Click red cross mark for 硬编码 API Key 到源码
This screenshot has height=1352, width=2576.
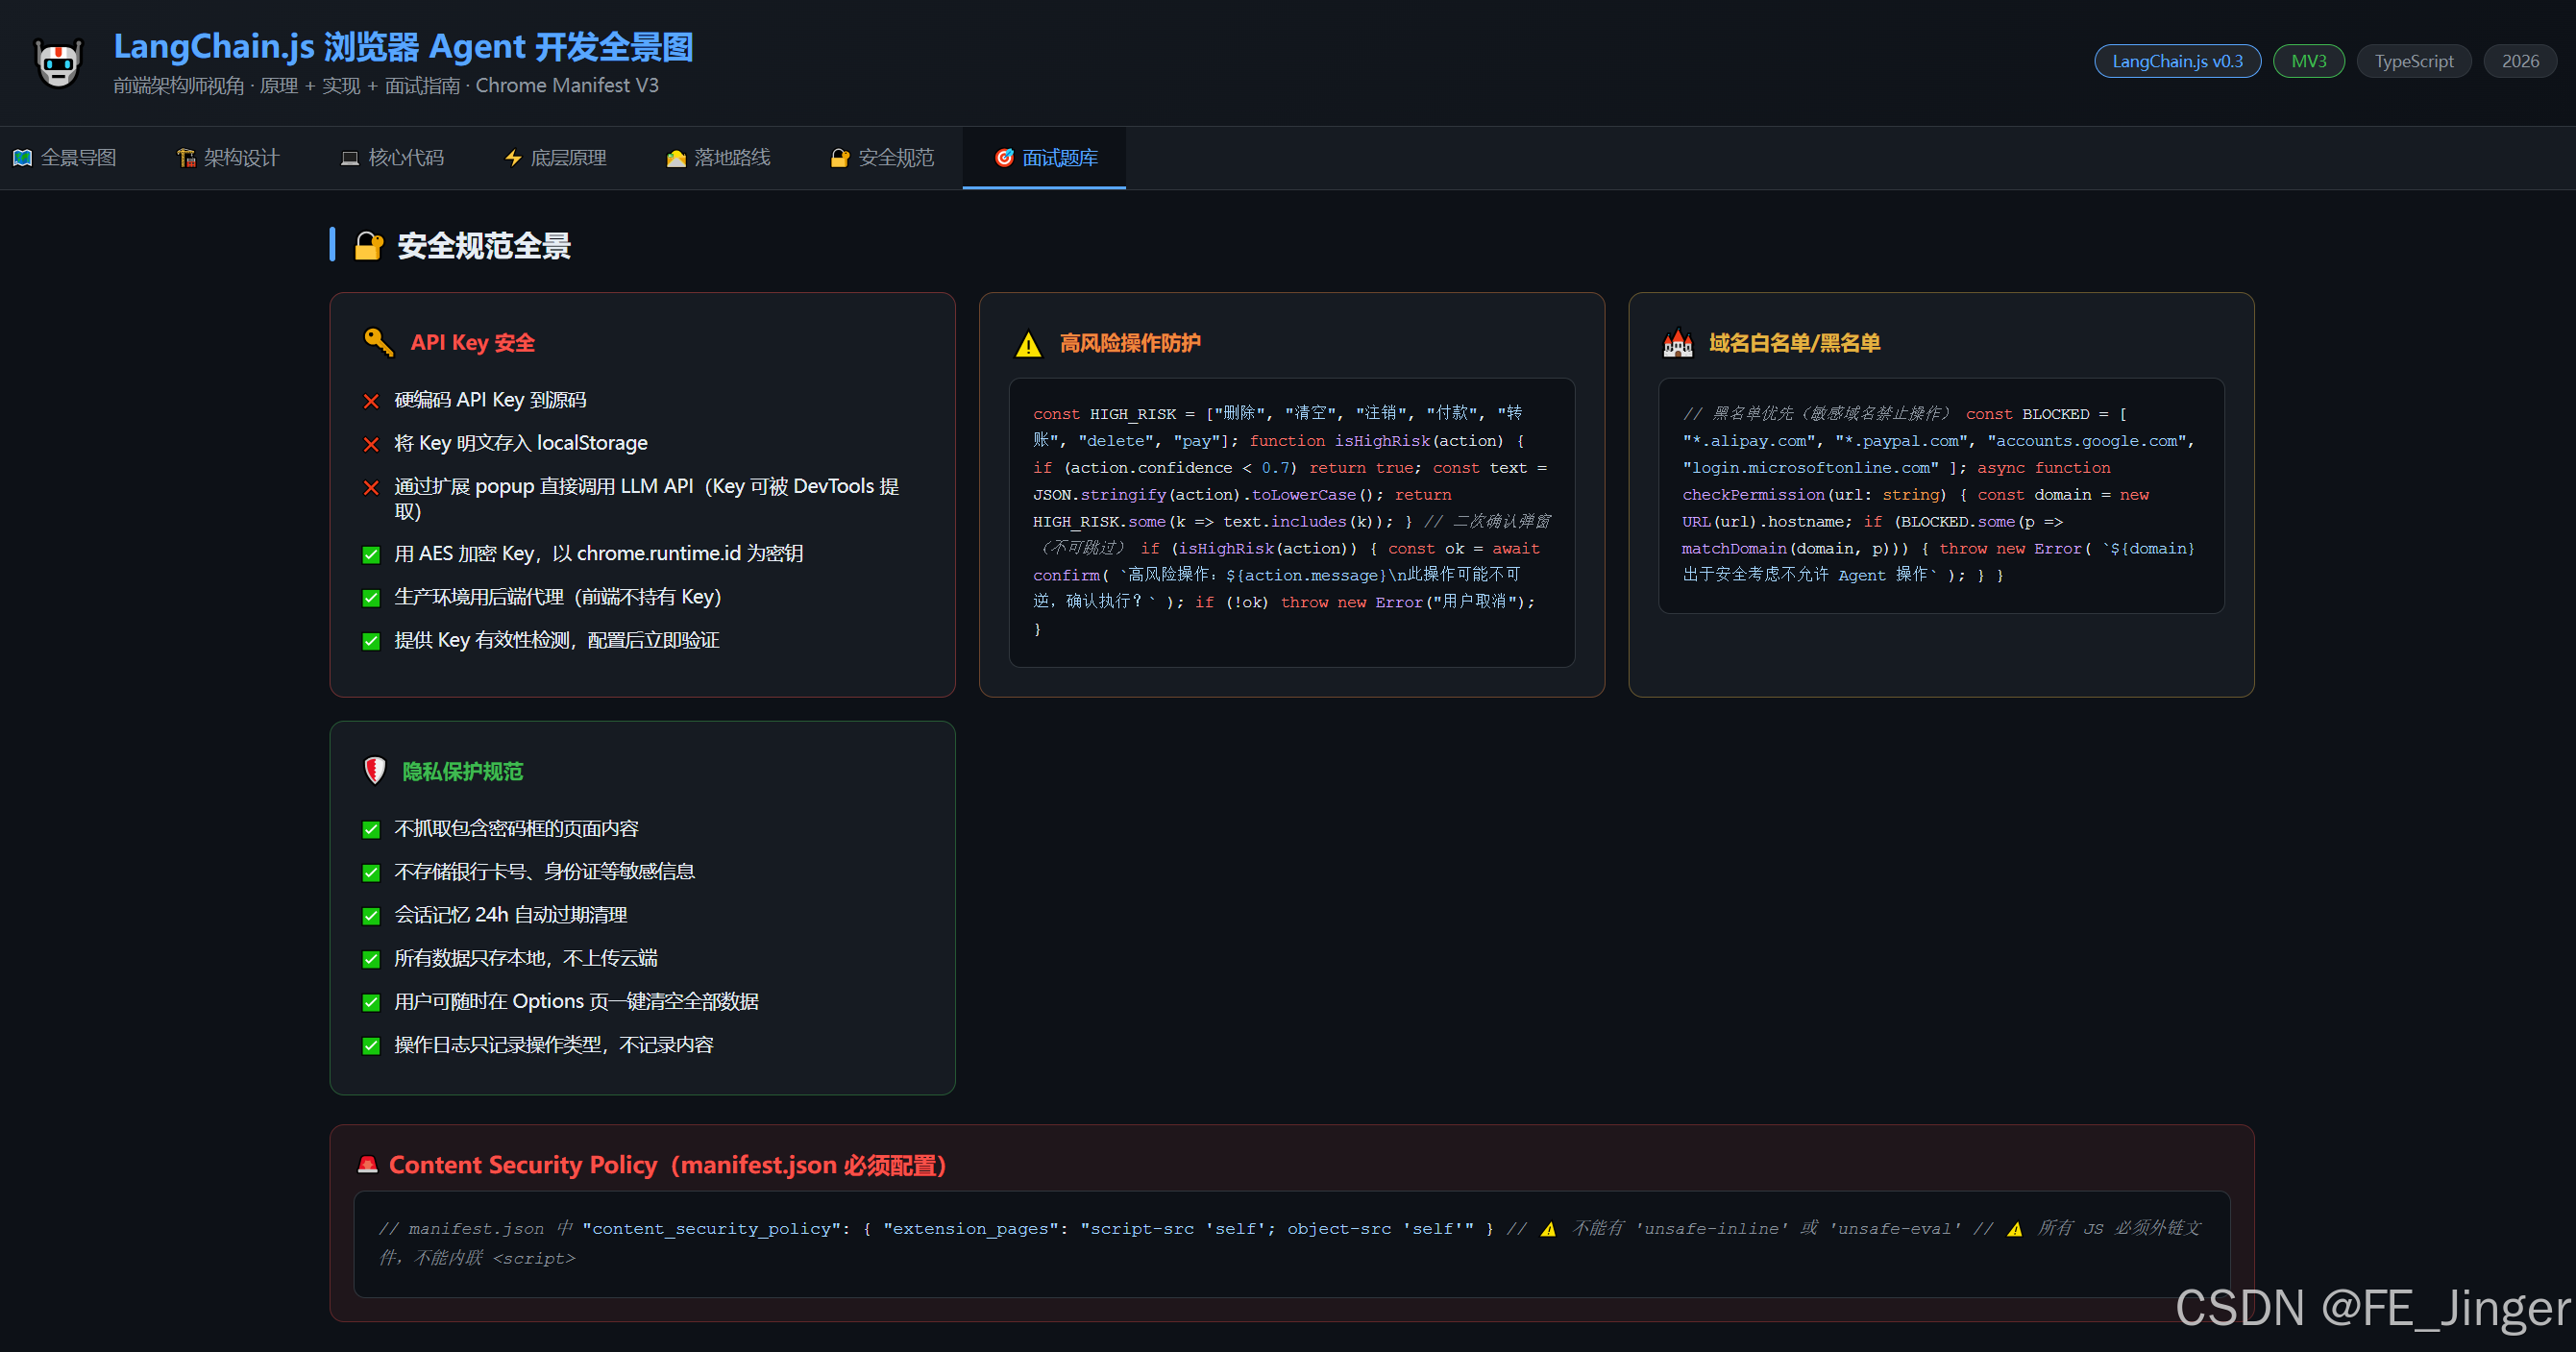click(371, 401)
